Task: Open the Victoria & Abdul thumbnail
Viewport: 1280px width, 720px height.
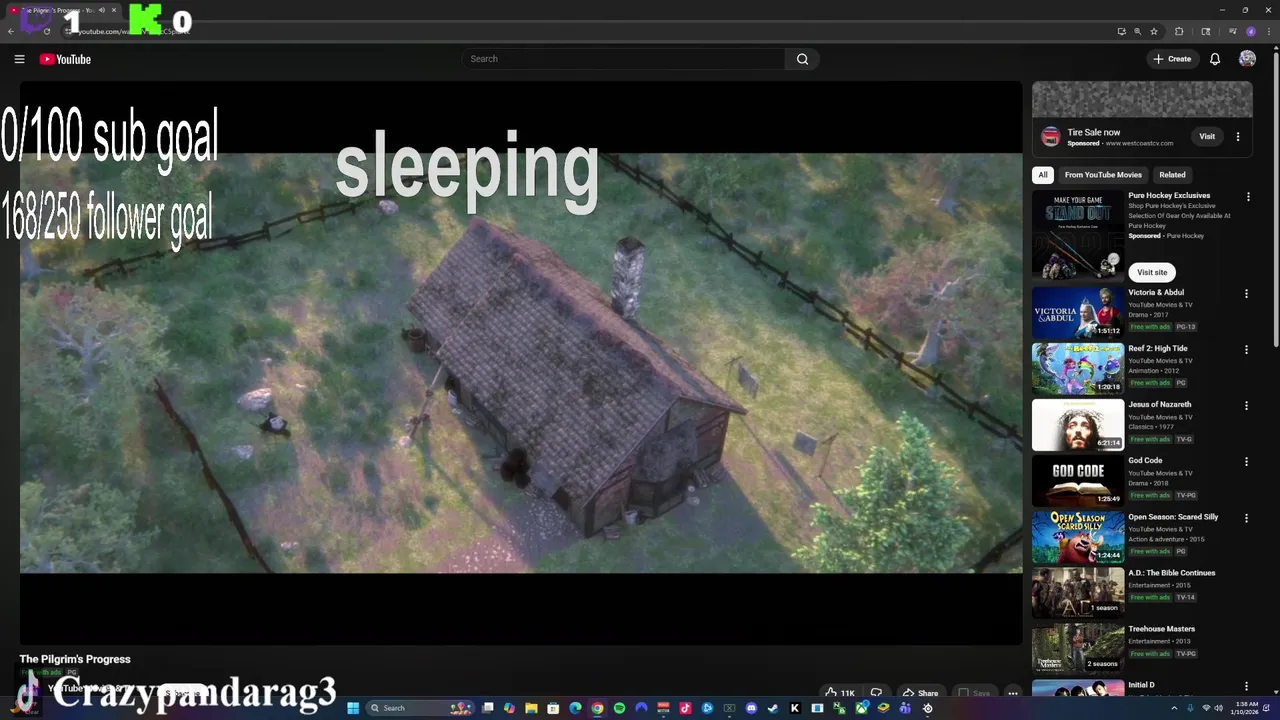Action: click(1078, 313)
